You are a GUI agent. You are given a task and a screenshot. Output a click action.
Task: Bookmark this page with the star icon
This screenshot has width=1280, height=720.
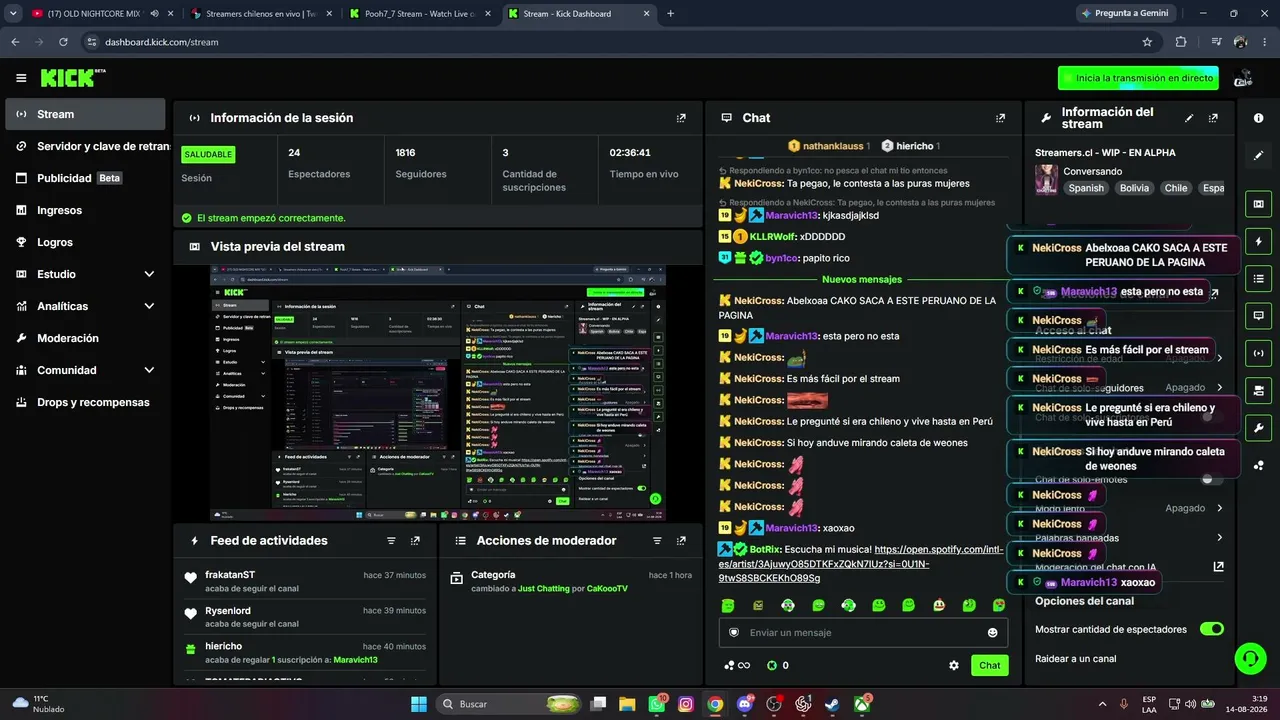(1147, 42)
